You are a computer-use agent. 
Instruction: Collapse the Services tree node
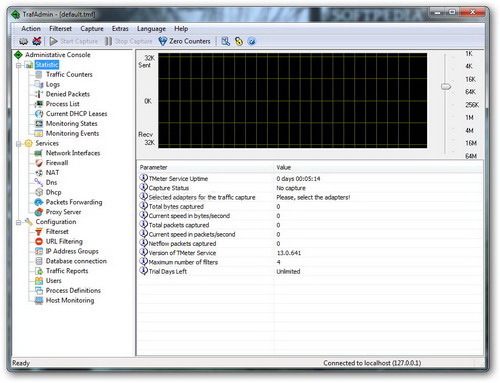(x=19, y=144)
